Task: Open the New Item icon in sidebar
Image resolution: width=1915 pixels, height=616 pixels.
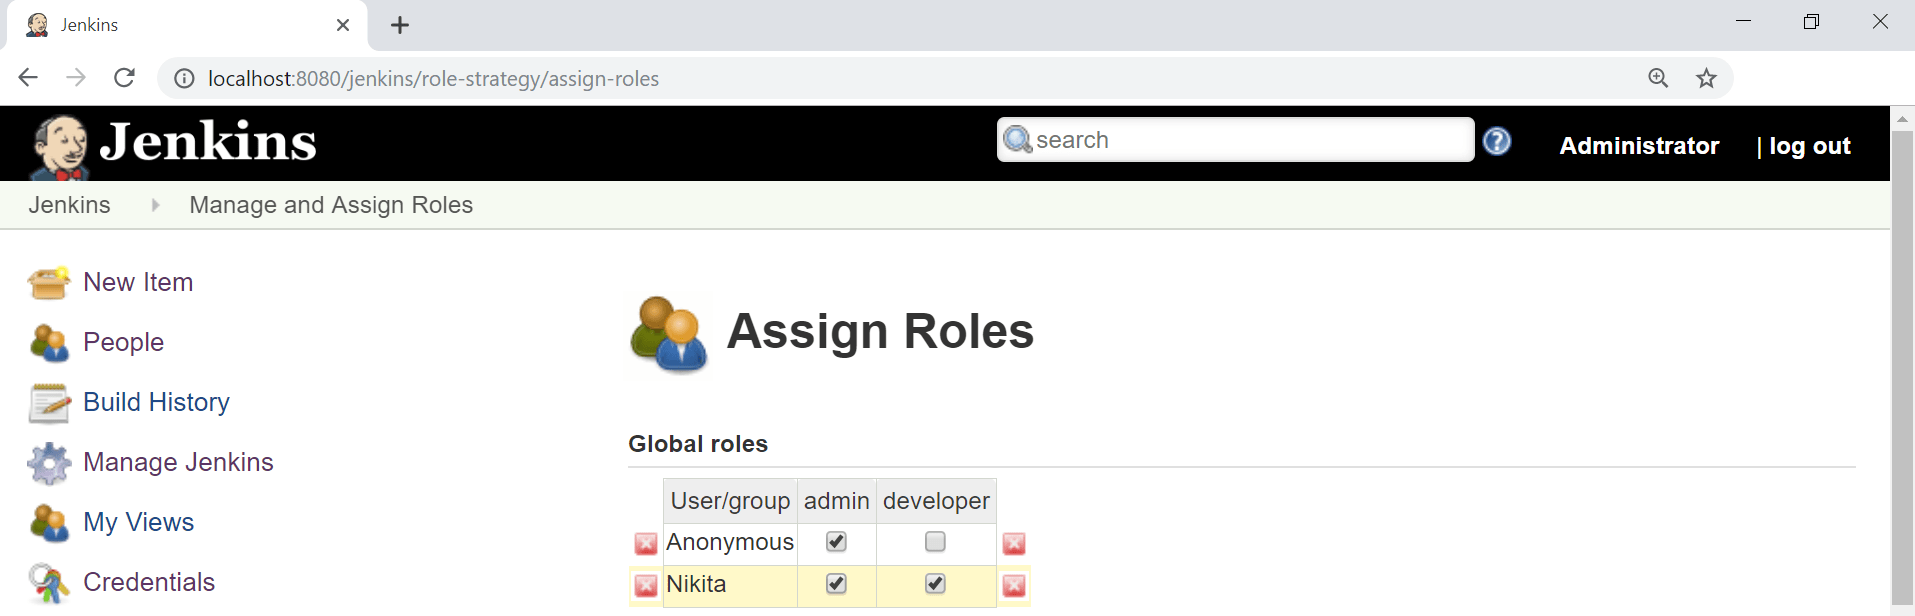Action: click(49, 283)
